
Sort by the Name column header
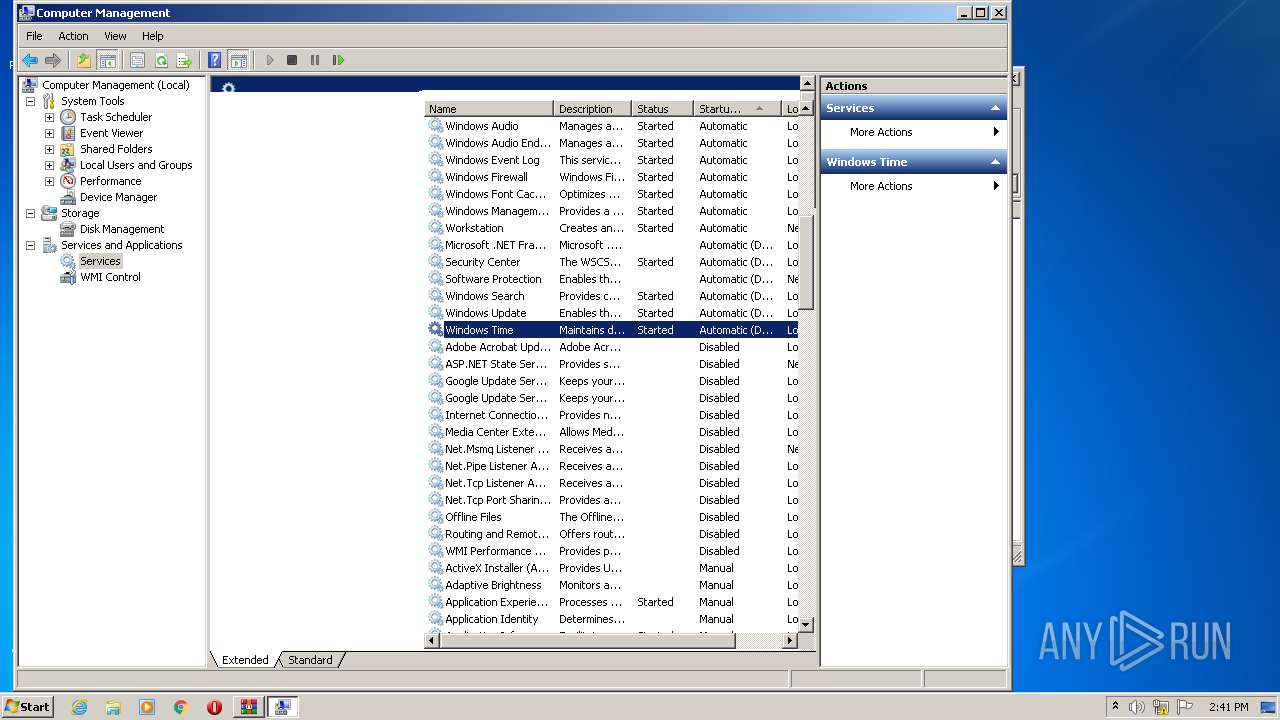click(x=488, y=109)
